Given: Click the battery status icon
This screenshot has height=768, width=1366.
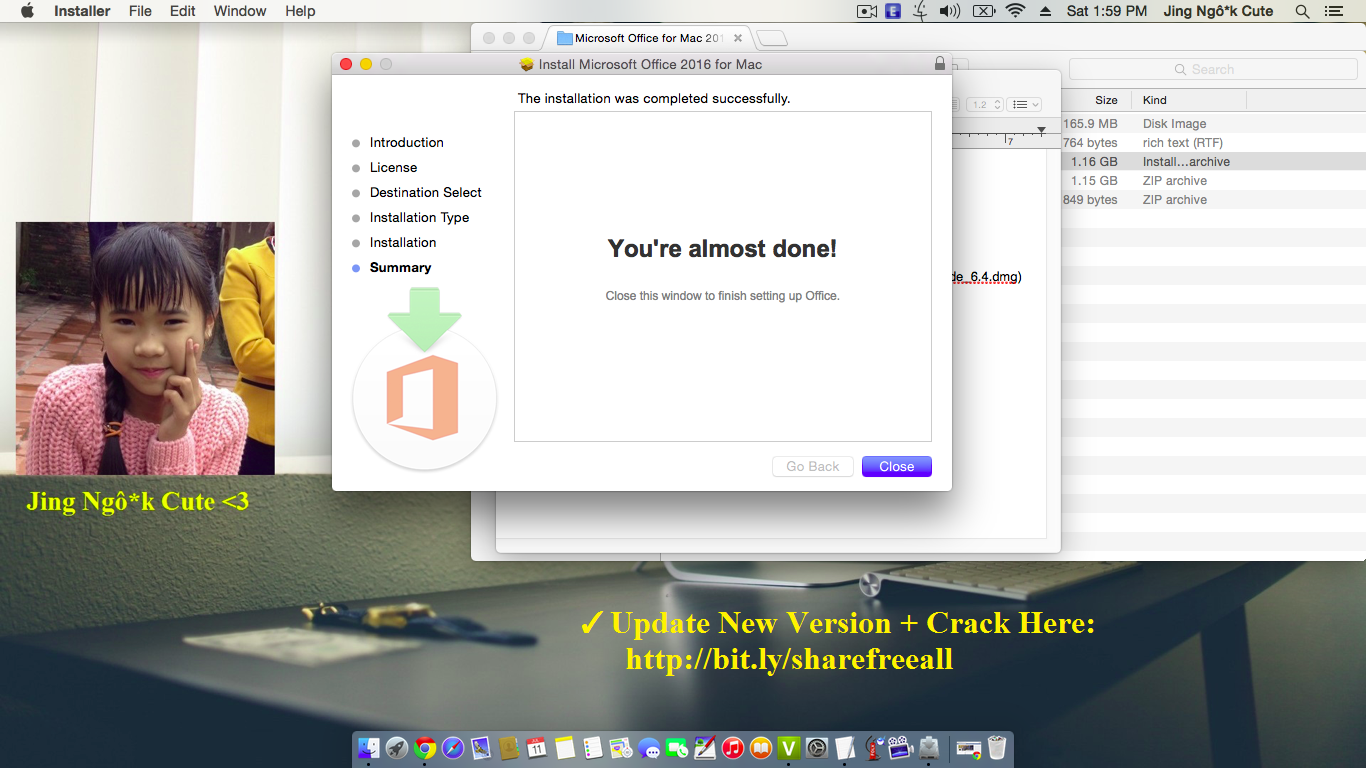Looking at the screenshot, I should (983, 11).
